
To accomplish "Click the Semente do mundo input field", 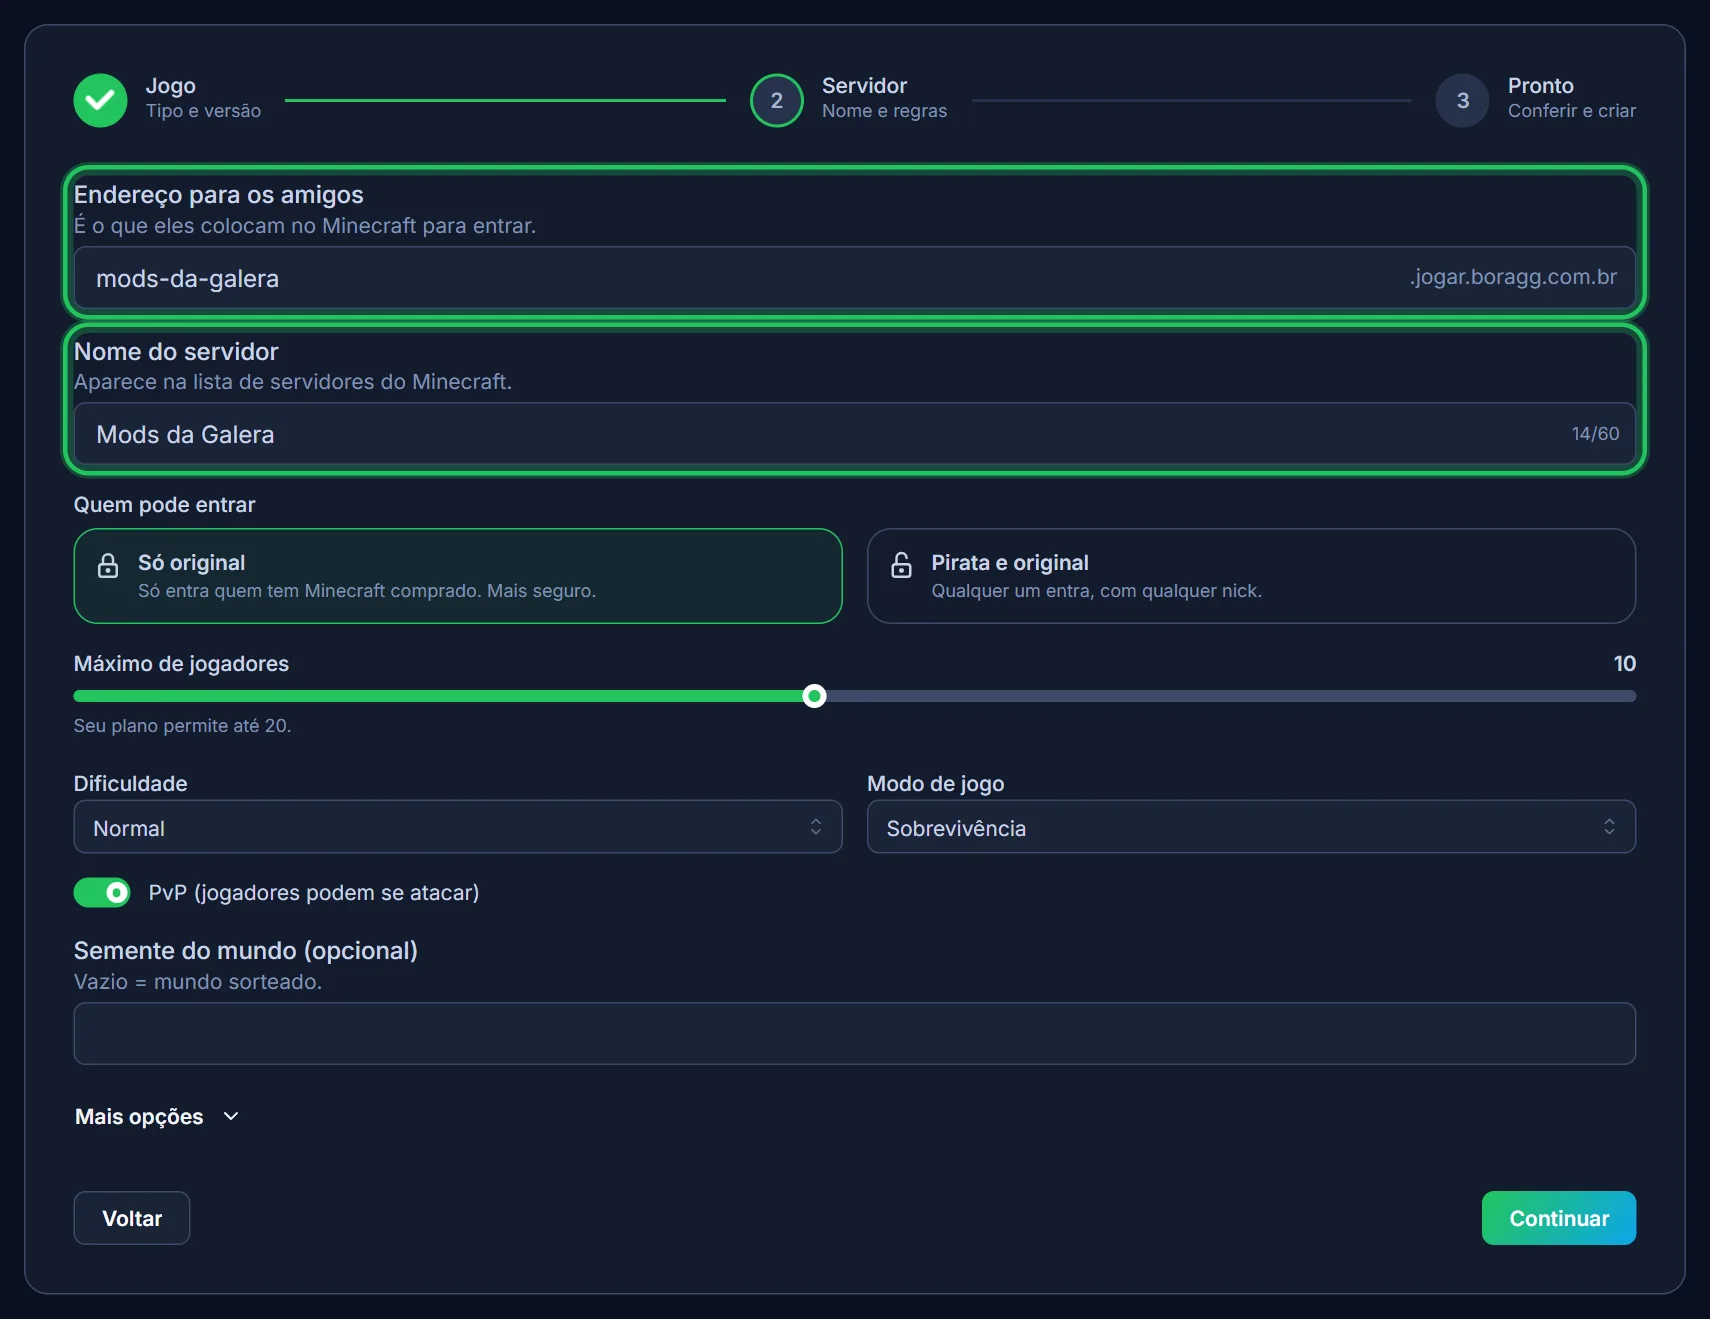I will click(854, 1034).
